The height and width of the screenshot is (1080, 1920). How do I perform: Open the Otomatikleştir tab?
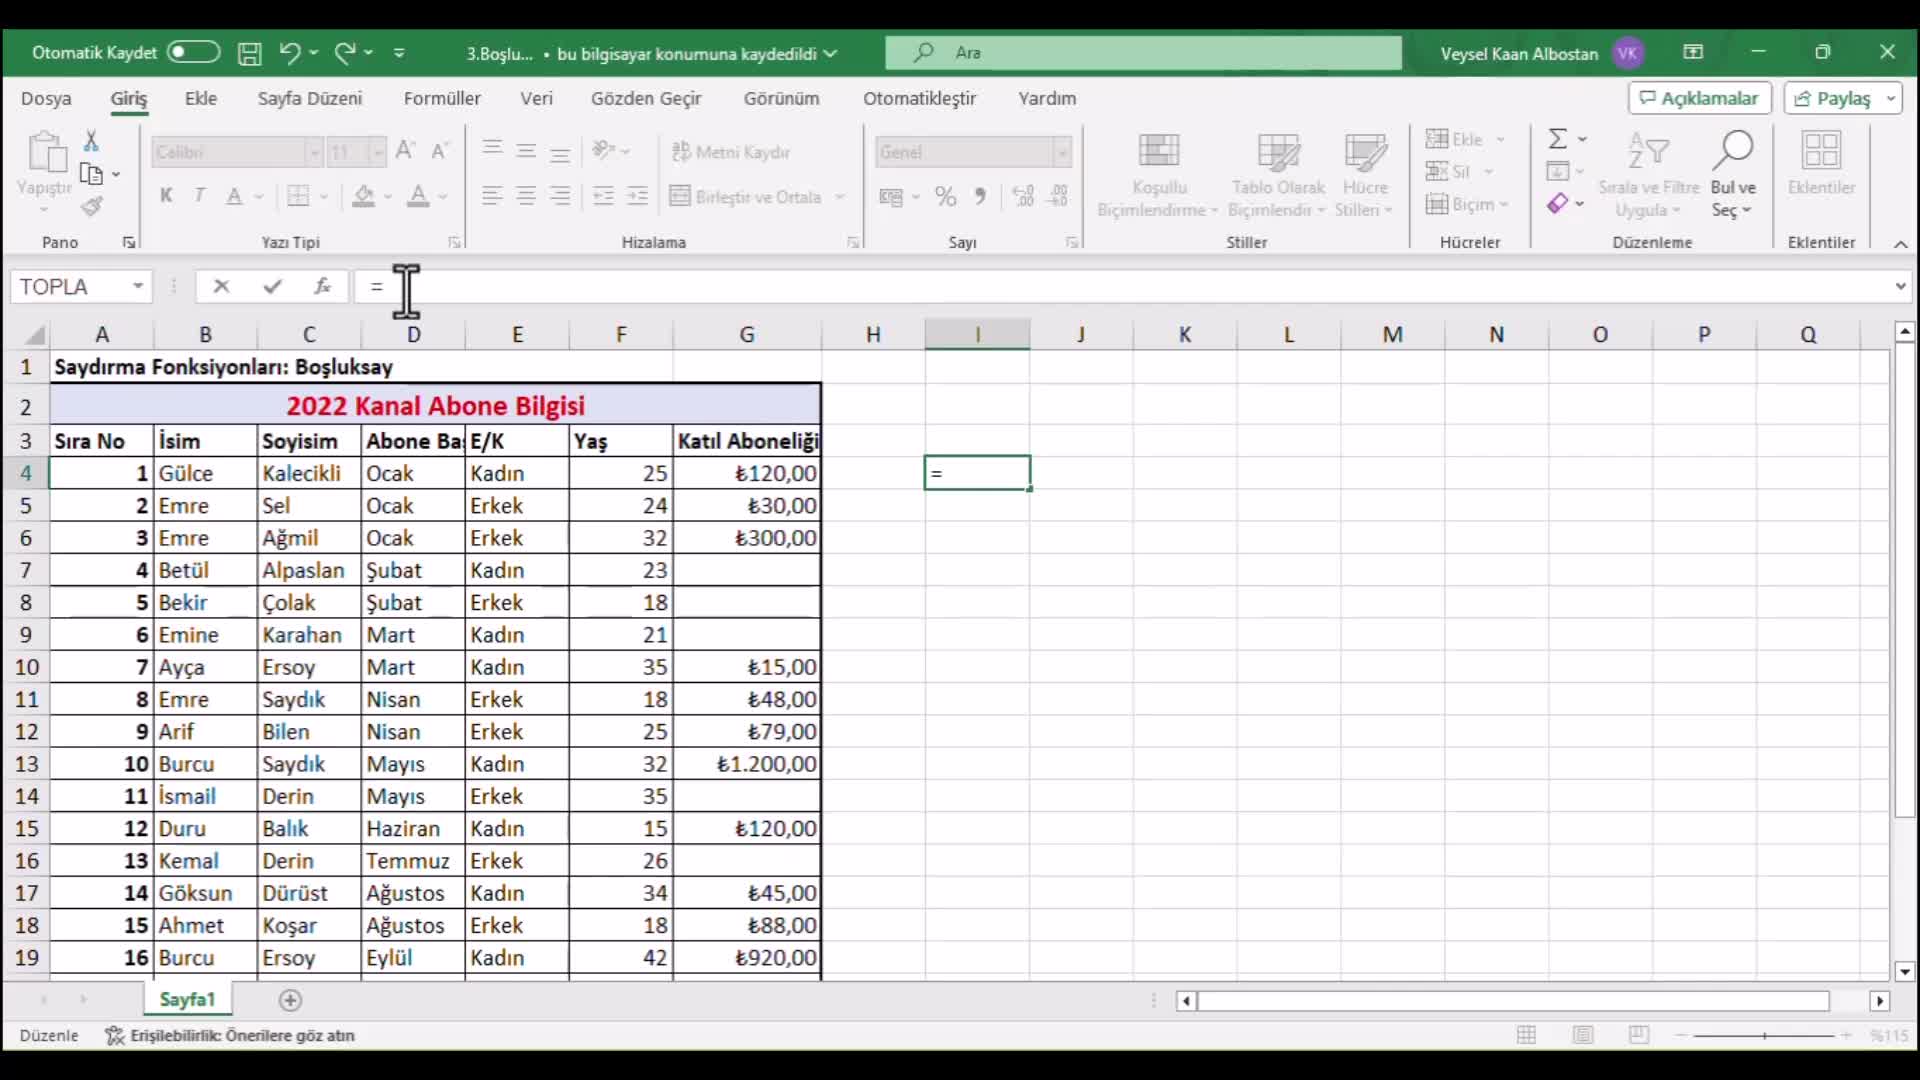920,98
